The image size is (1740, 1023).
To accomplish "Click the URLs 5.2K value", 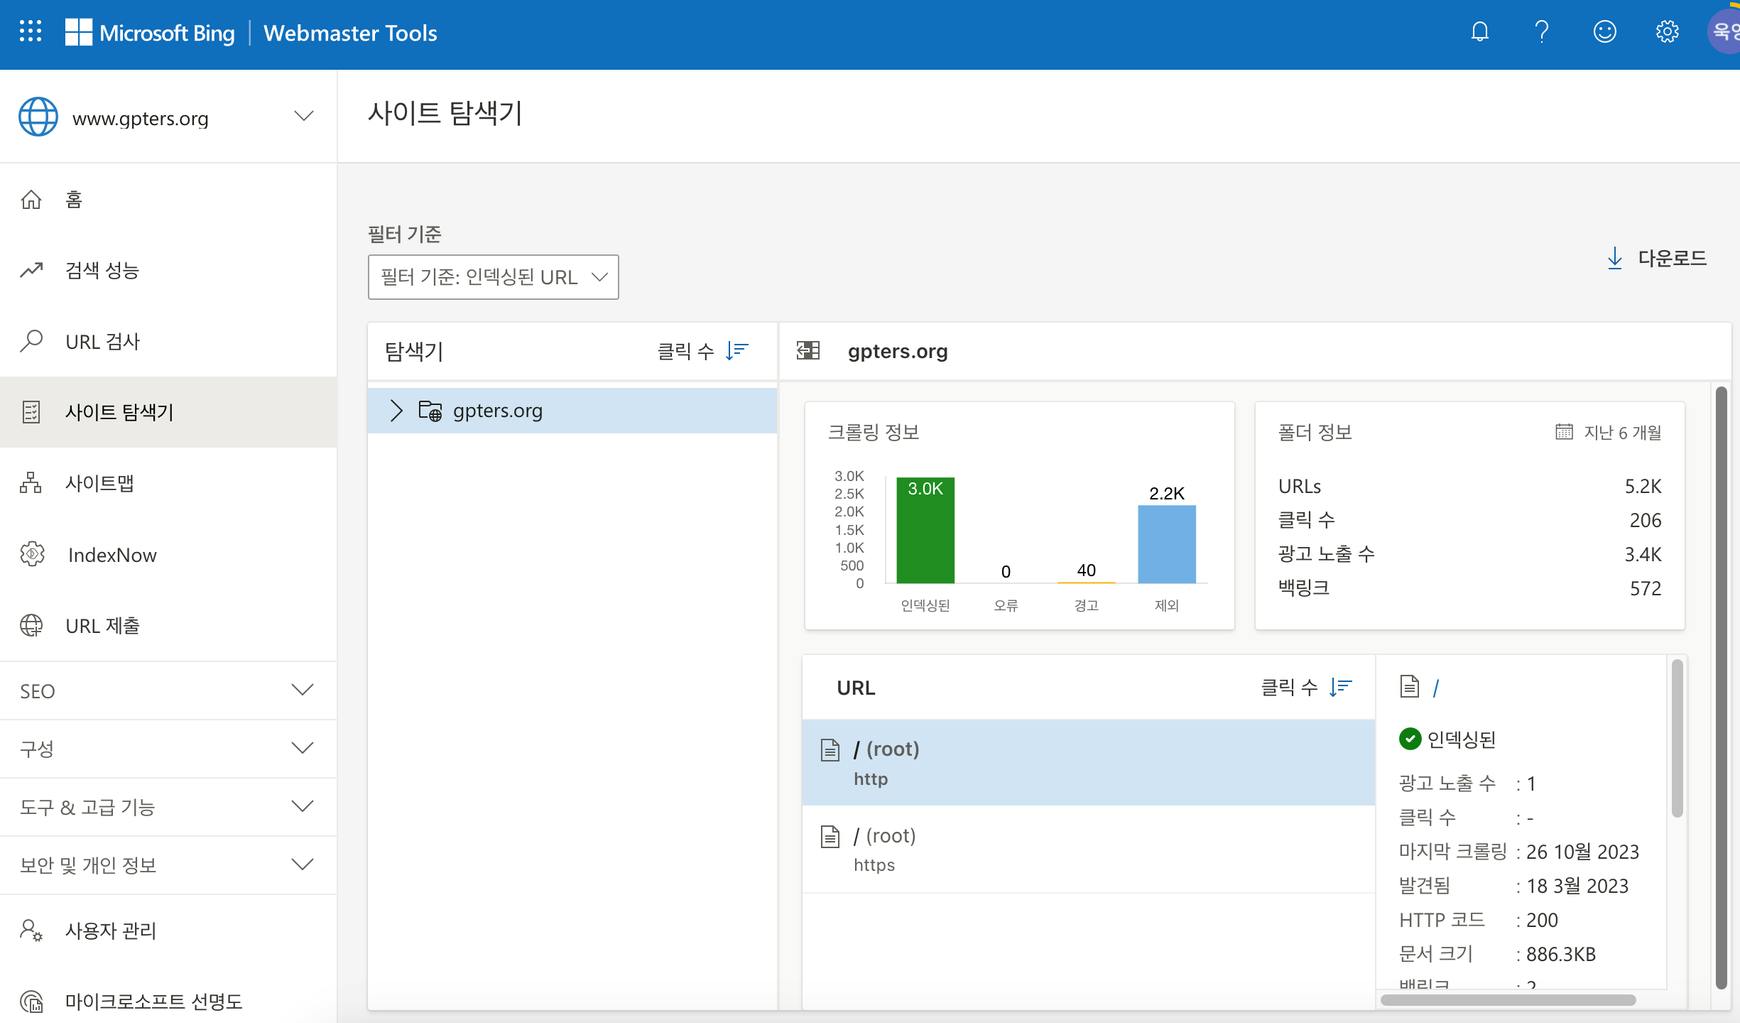I will click(x=1643, y=486).
